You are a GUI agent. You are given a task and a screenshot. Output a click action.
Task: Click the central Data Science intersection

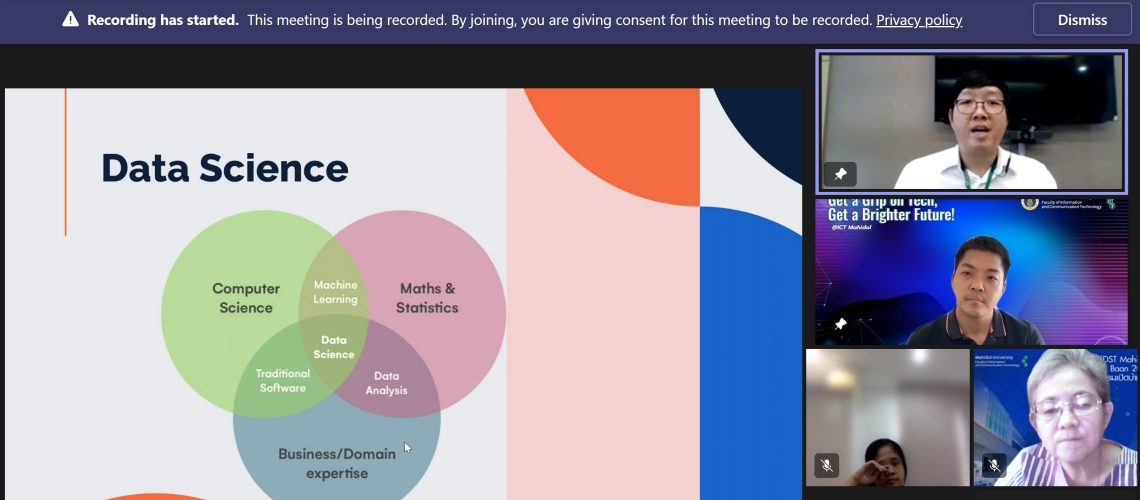pyautogui.click(x=334, y=347)
